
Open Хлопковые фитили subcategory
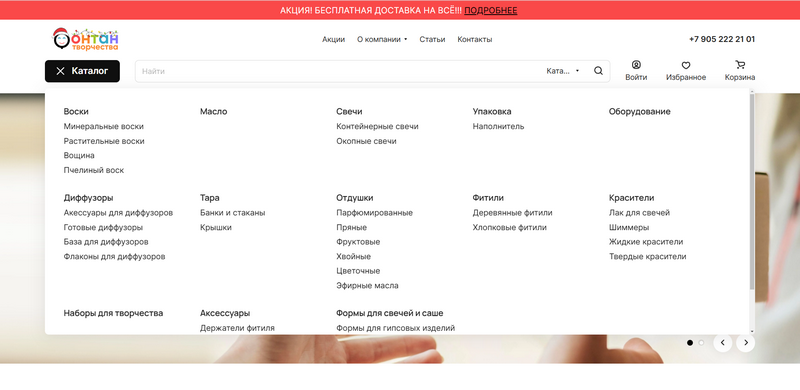(x=509, y=227)
